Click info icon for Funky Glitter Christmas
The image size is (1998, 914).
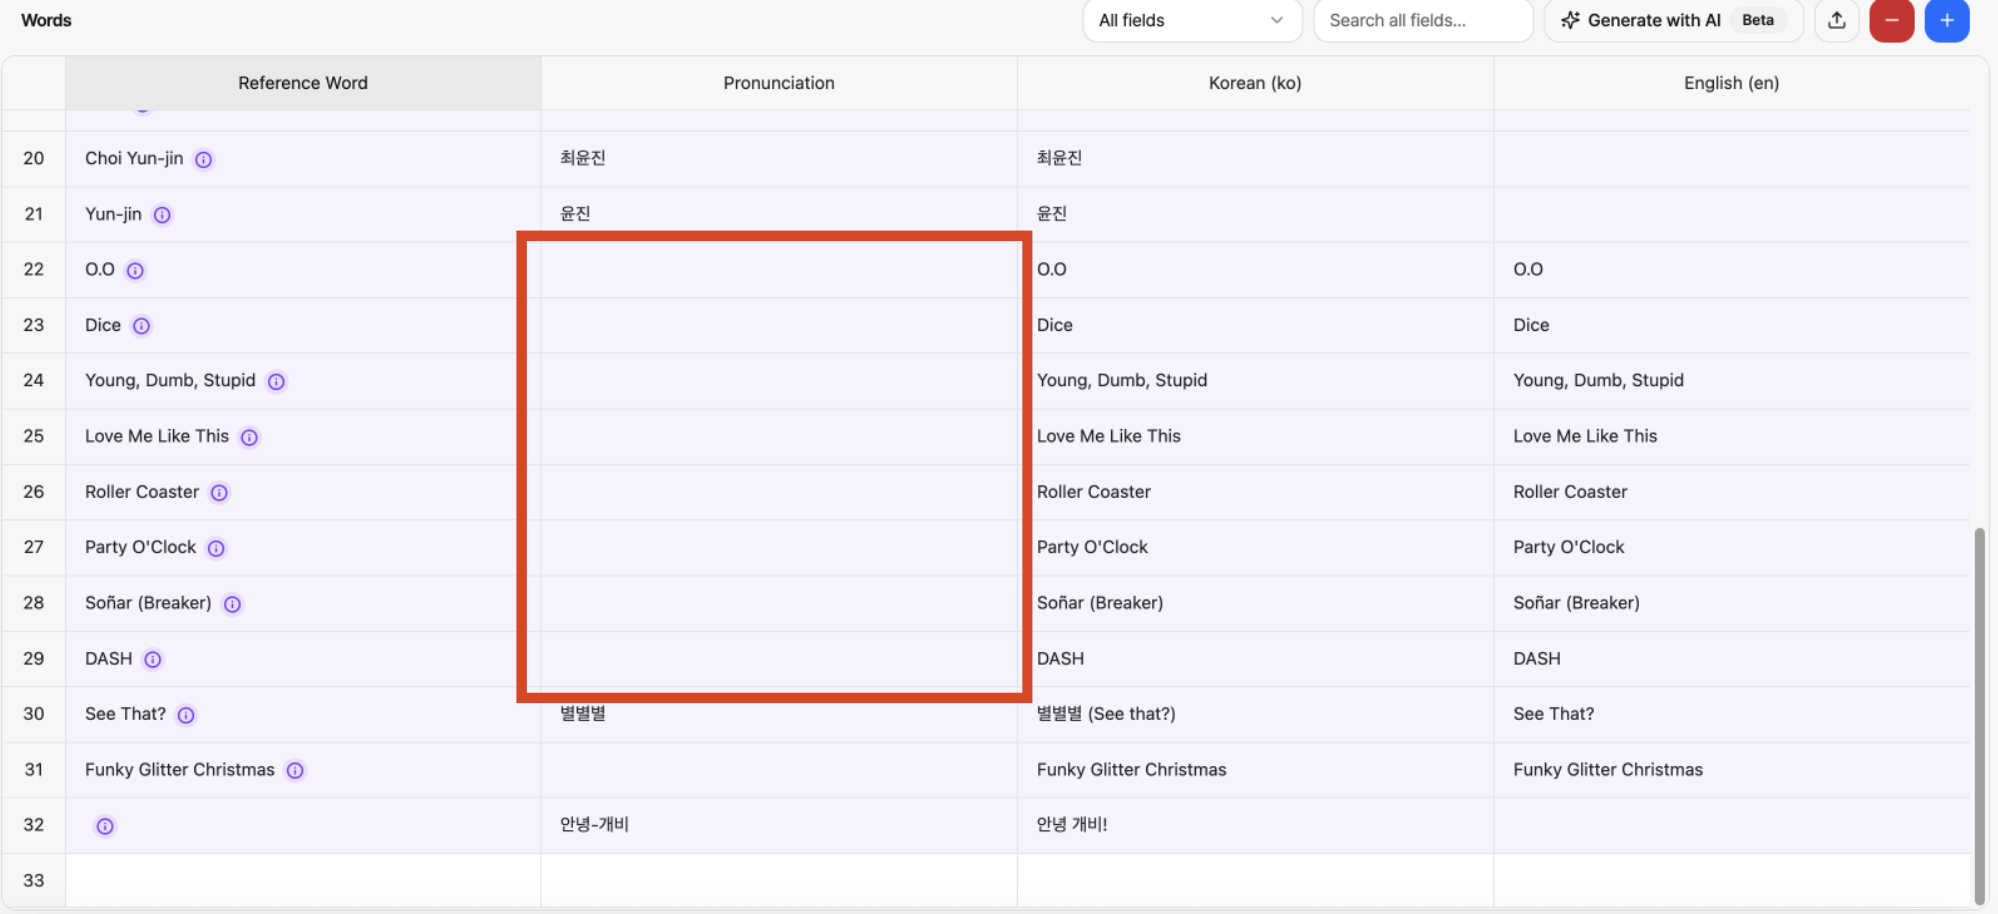pos(295,770)
